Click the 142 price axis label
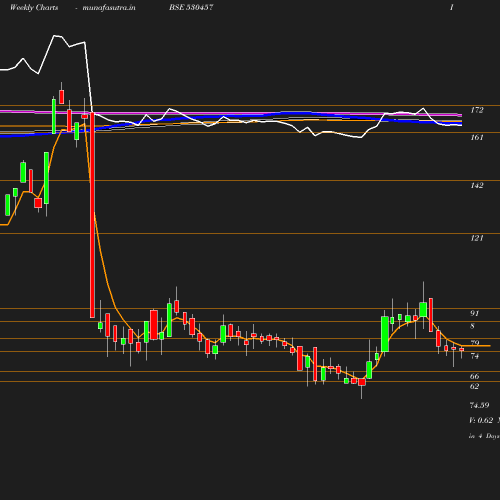 click(477, 185)
